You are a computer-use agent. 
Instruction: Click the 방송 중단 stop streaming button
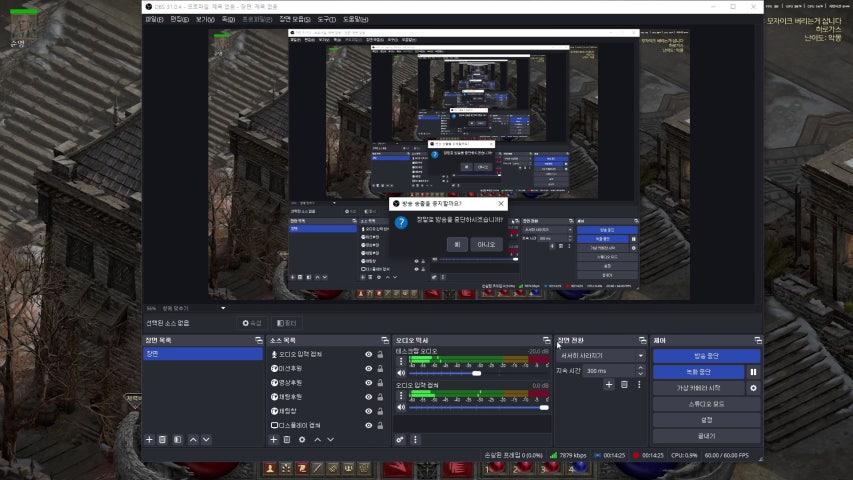pyautogui.click(x=706, y=356)
